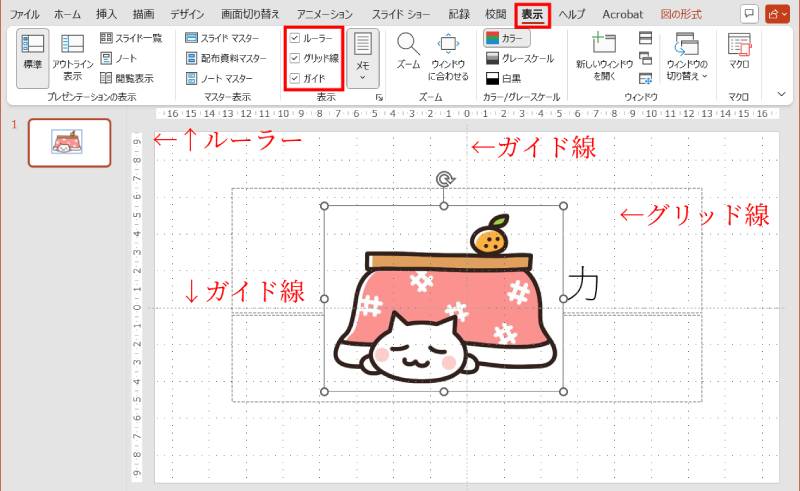
Task: Open the マクロ macros button
Action: point(739,51)
